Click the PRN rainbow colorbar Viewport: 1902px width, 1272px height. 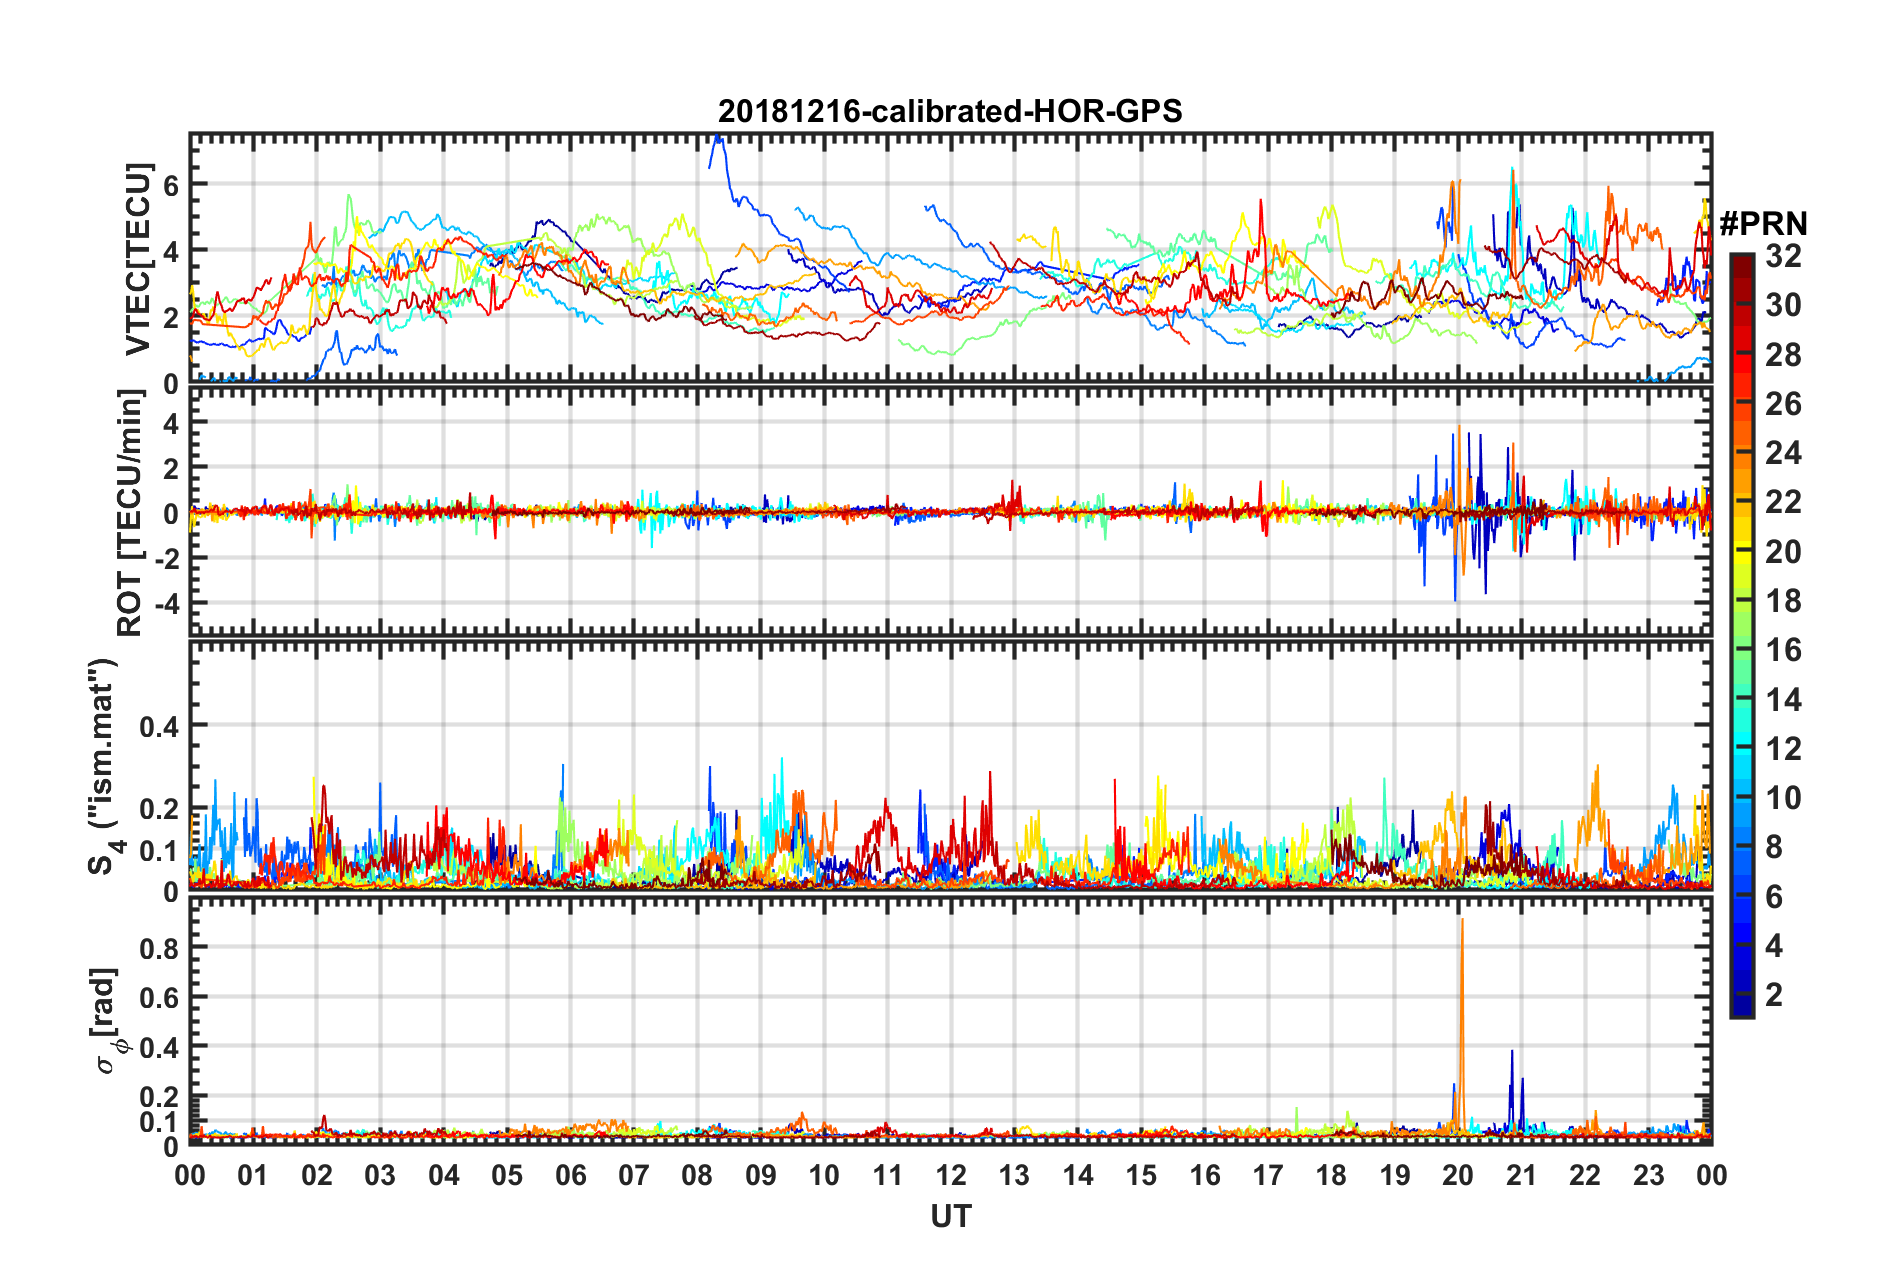[1741, 635]
